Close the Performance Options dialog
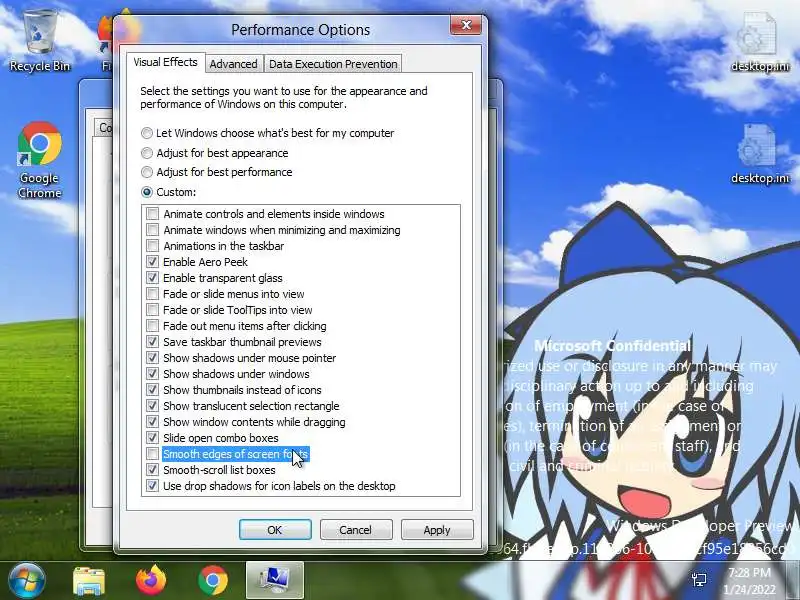800x600 pixels. (466, 25)
